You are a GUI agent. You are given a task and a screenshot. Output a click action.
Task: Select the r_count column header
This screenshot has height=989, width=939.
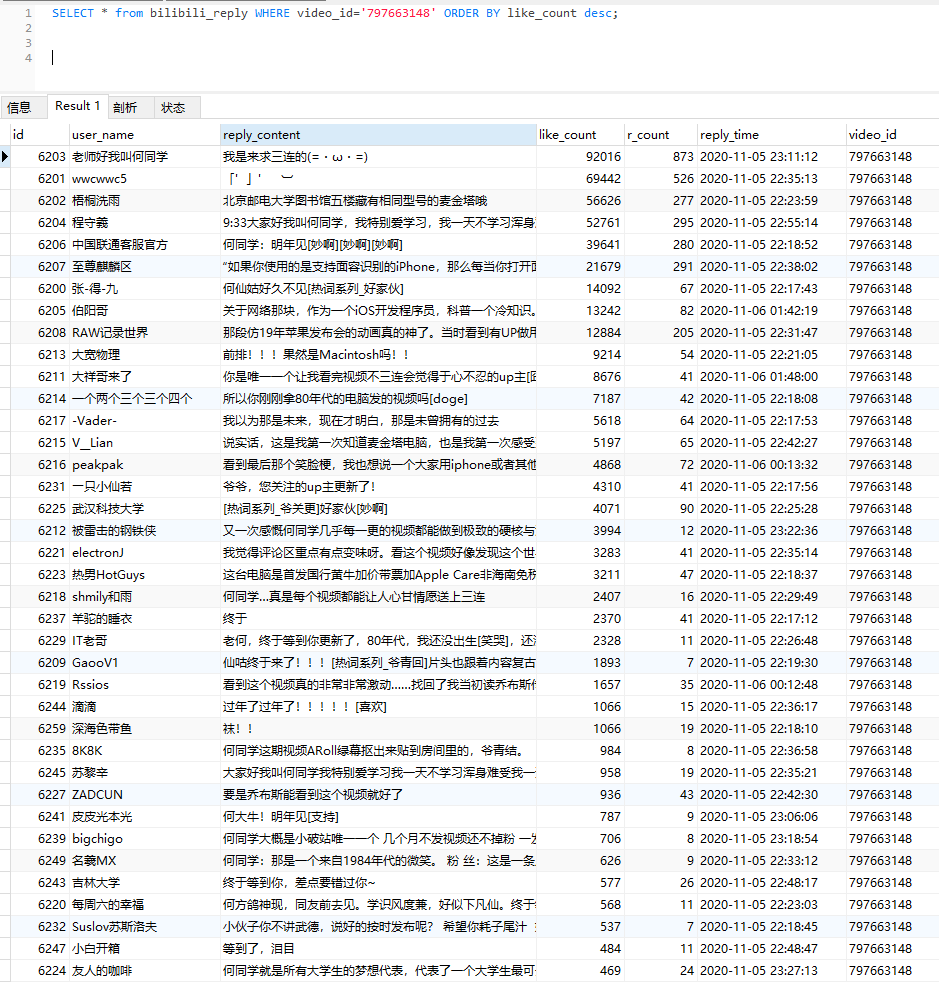(660, 134)
